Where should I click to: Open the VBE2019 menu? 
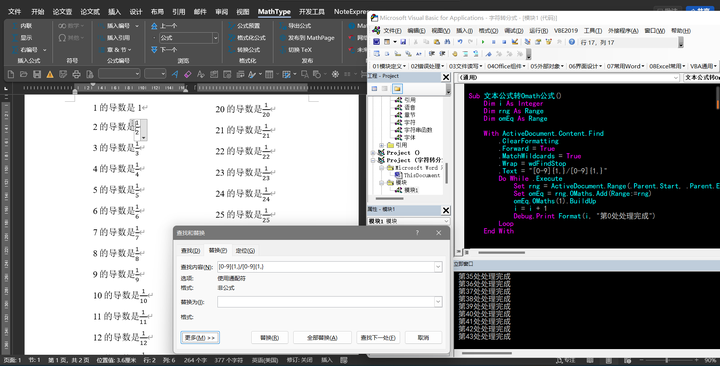point(566,31)
